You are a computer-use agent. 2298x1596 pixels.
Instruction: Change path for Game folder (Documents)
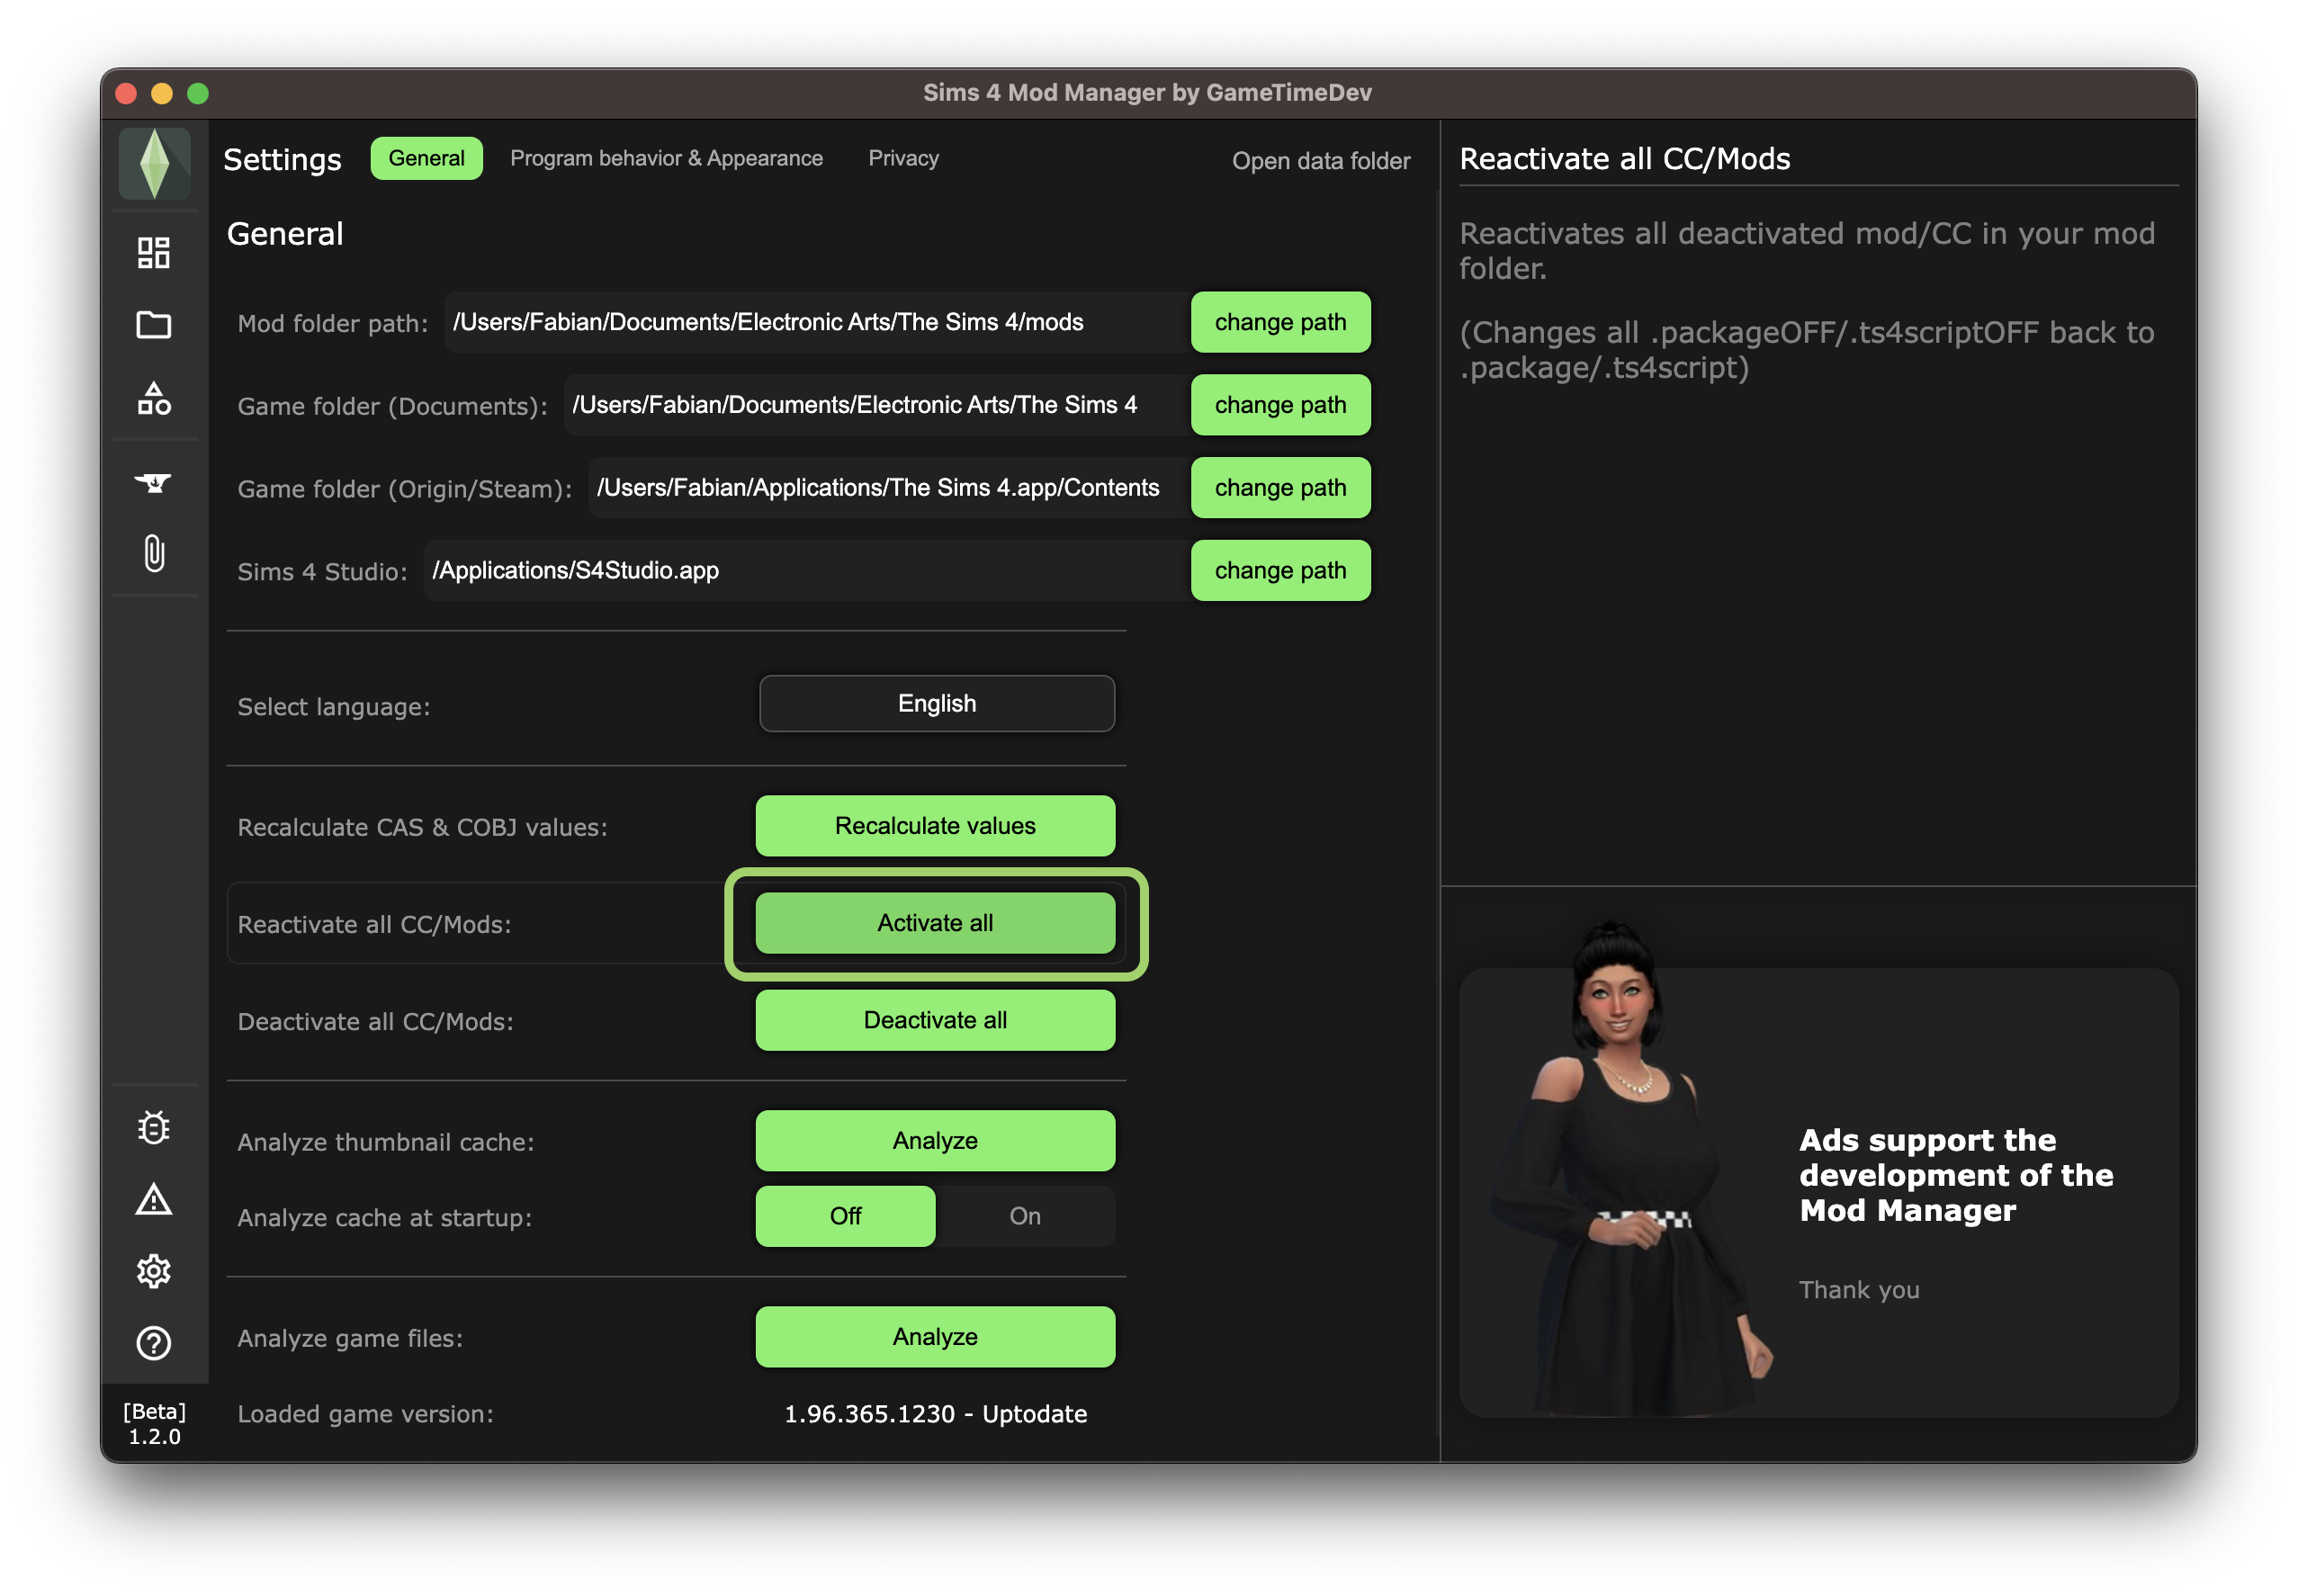click(1280, 405)
